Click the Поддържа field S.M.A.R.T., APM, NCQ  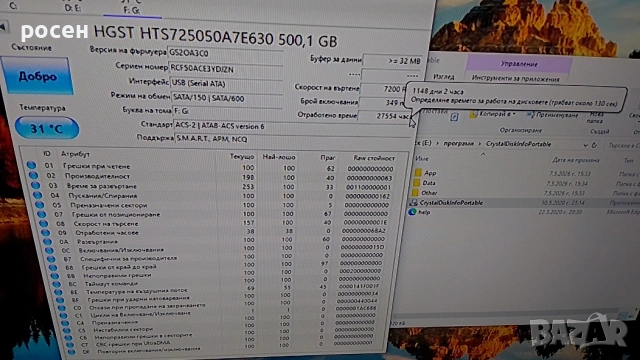(293, 139)
